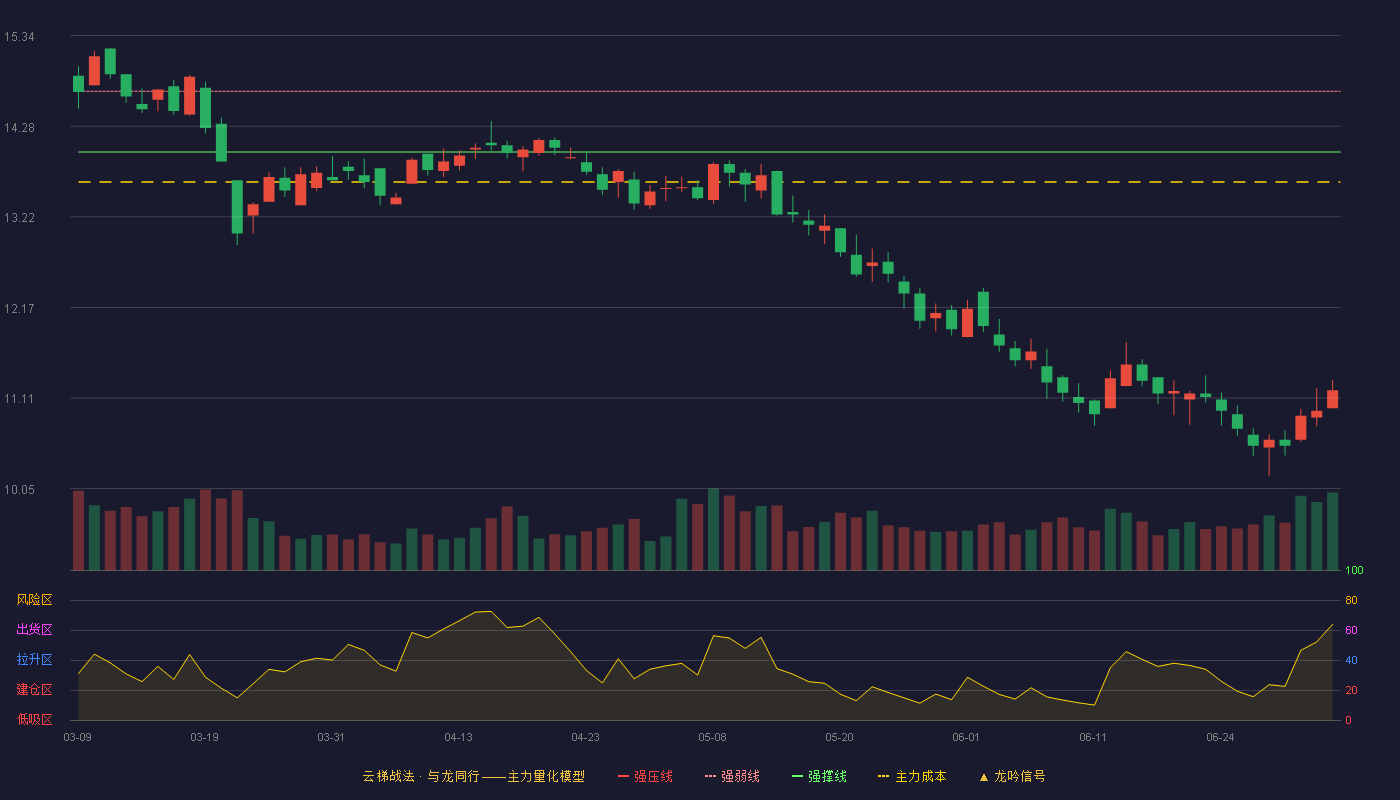Screen dimensions: 1400x800
Task: Toggle the 强弱线 legend entry
Action: (732, 776)
